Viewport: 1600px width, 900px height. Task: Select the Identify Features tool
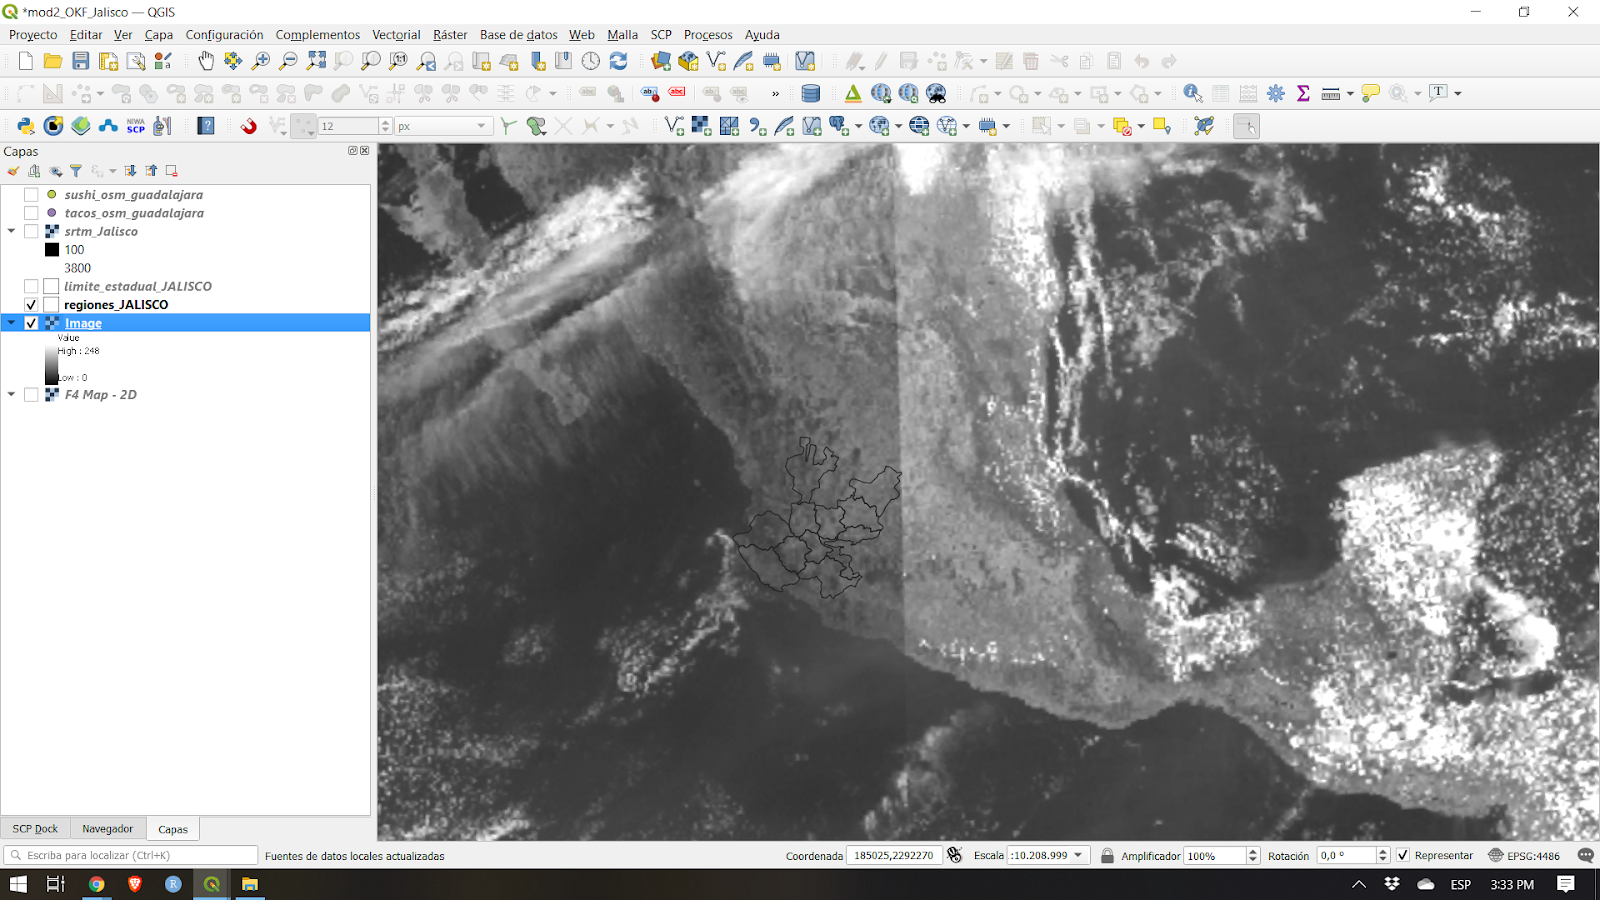1193,93
